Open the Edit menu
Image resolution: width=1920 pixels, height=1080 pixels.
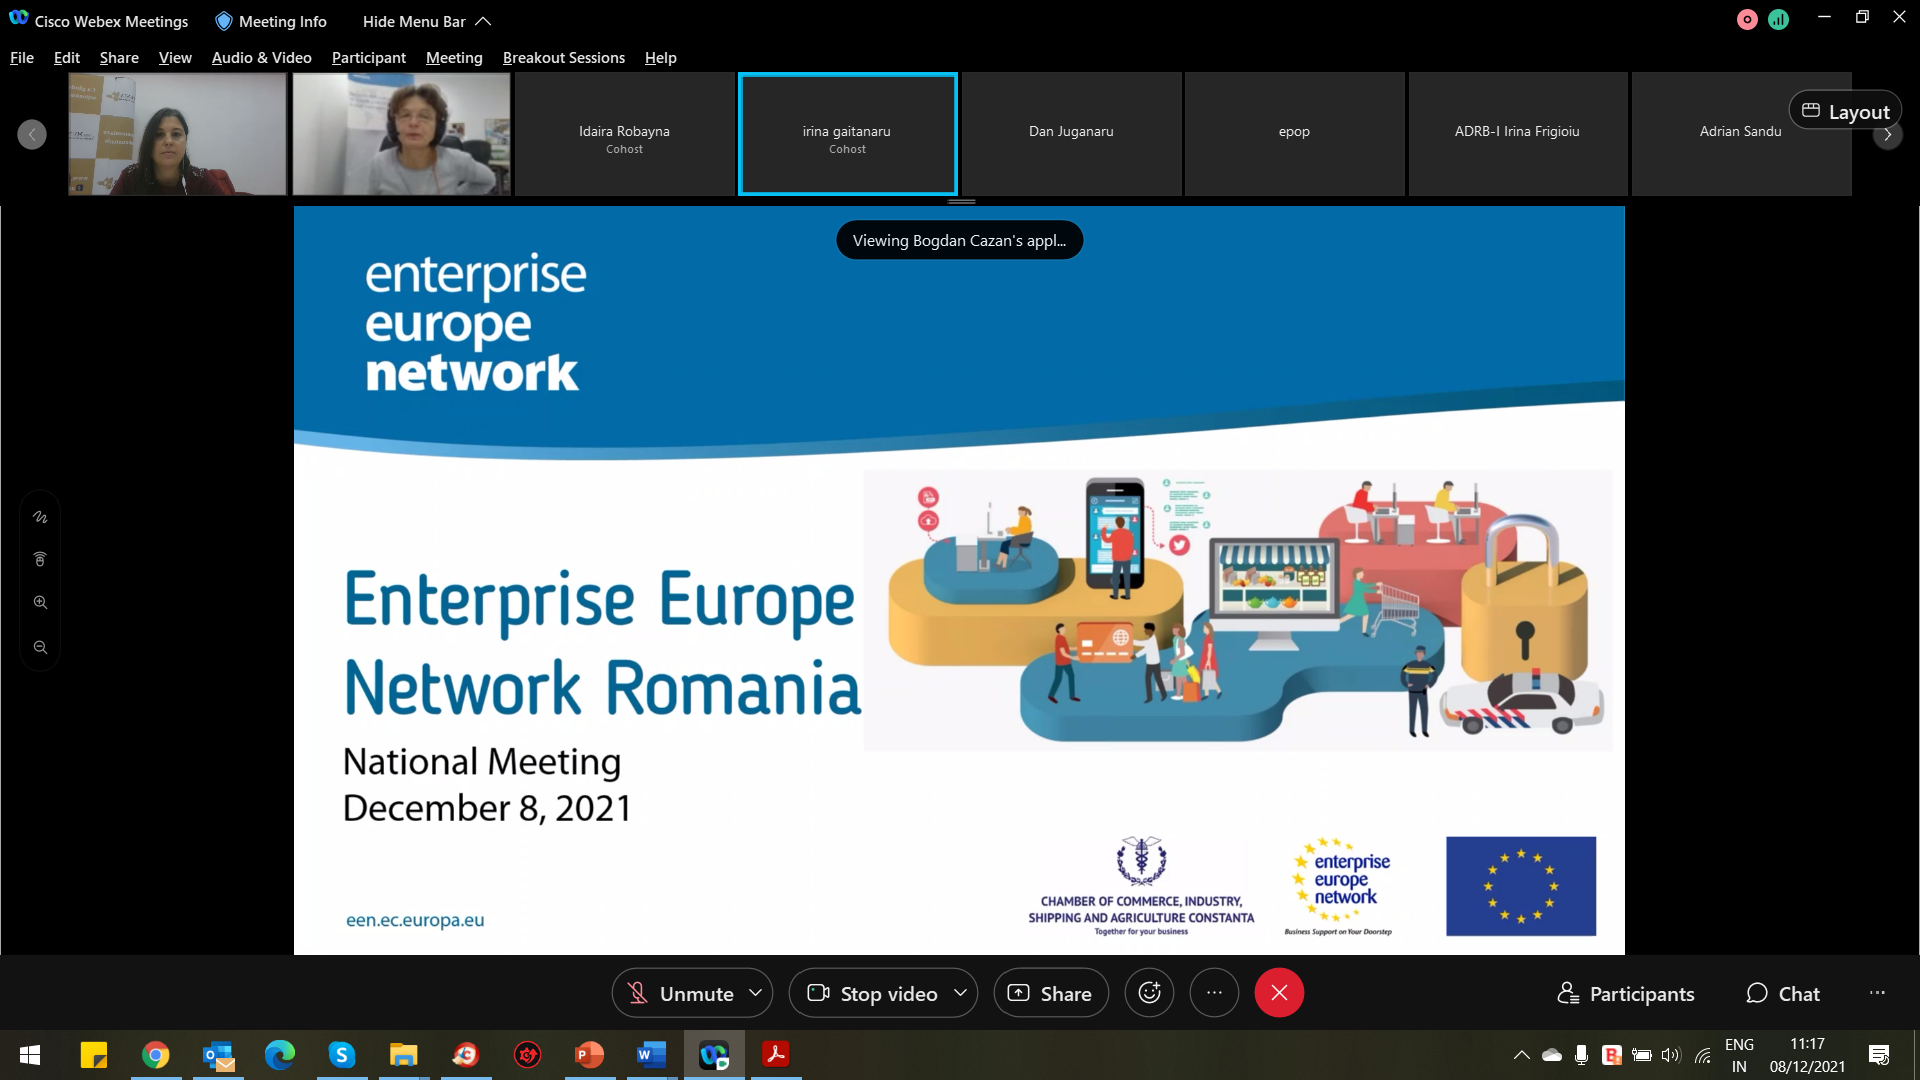pyautogui.click(x=67, y=58)
